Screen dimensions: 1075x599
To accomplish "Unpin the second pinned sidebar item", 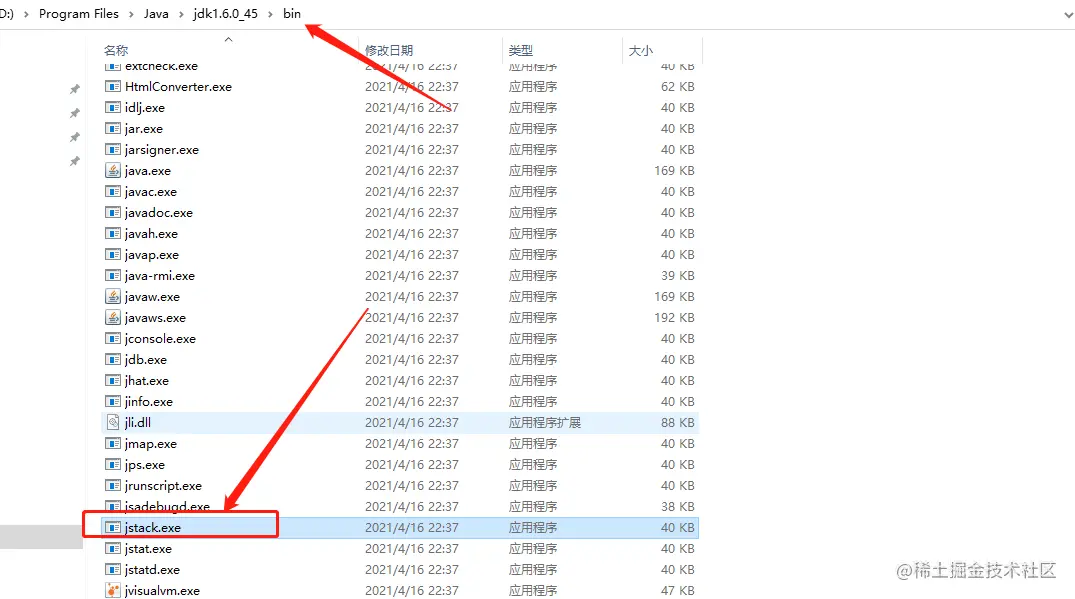I will [x=74, y=113].
